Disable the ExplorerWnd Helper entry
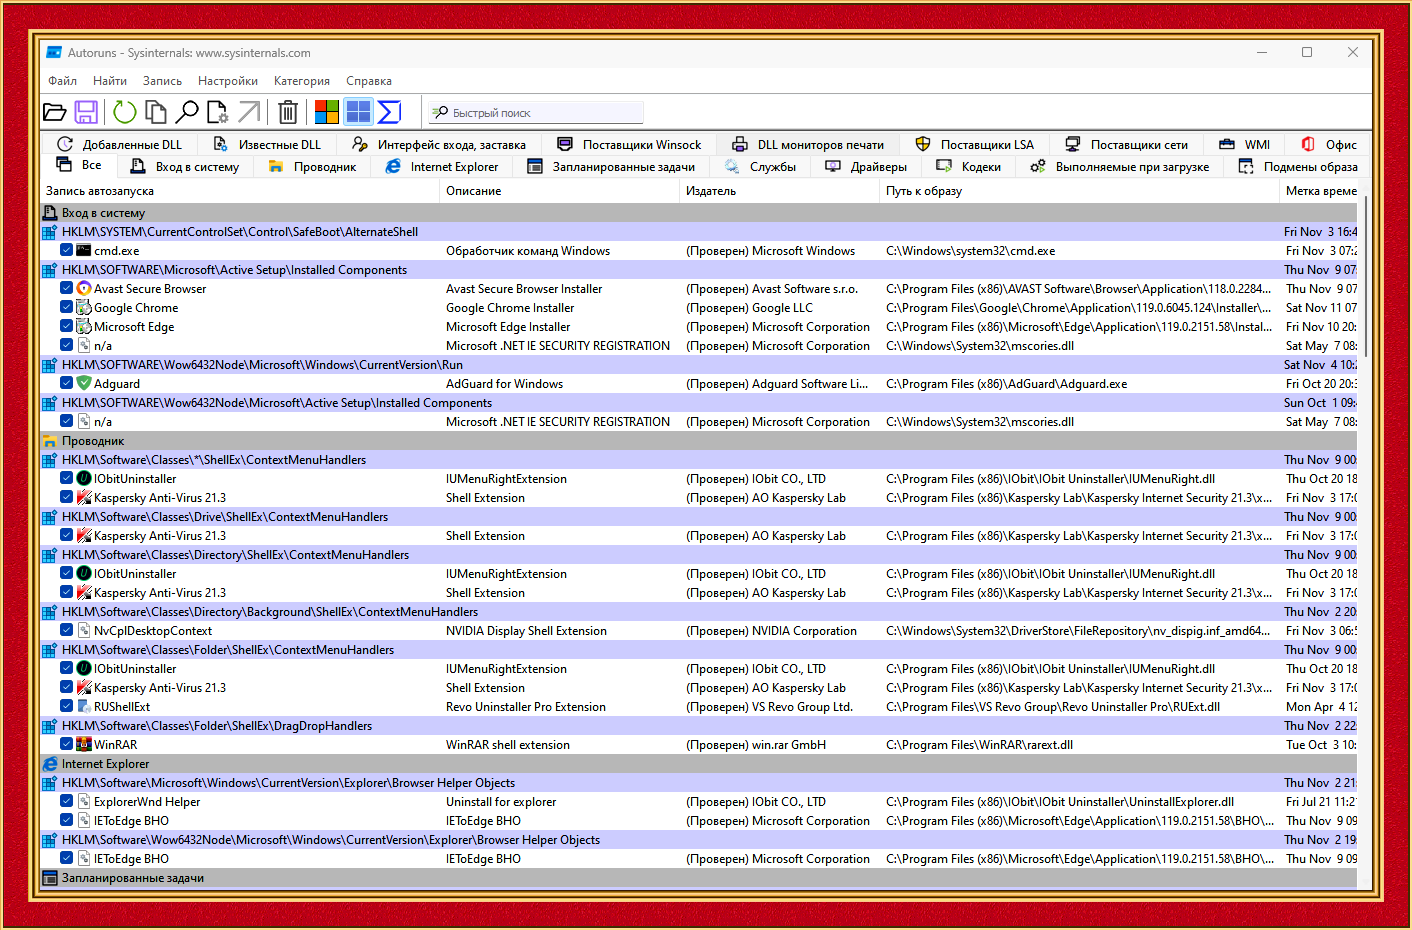 coord(66,801)
